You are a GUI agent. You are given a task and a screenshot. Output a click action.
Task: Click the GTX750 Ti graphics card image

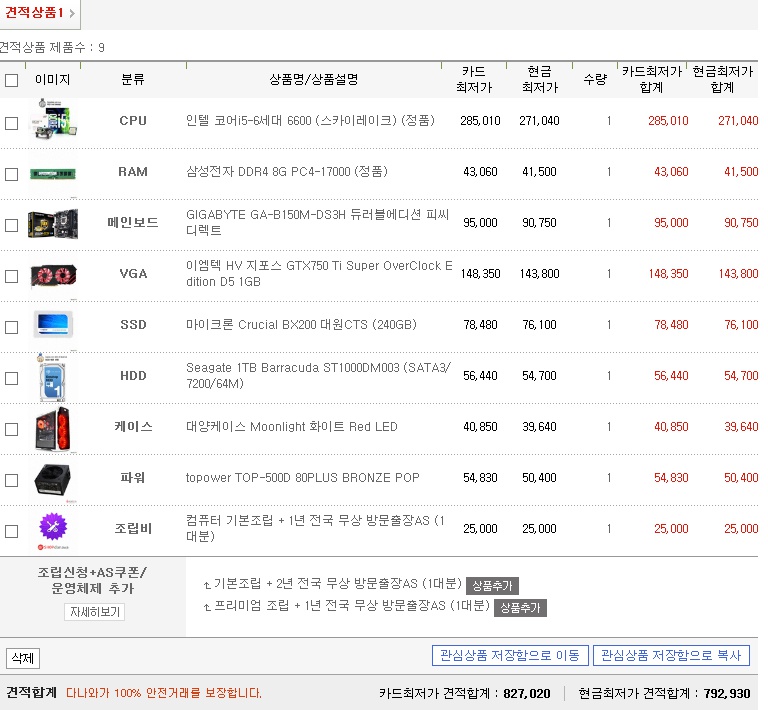click(53, 274)
